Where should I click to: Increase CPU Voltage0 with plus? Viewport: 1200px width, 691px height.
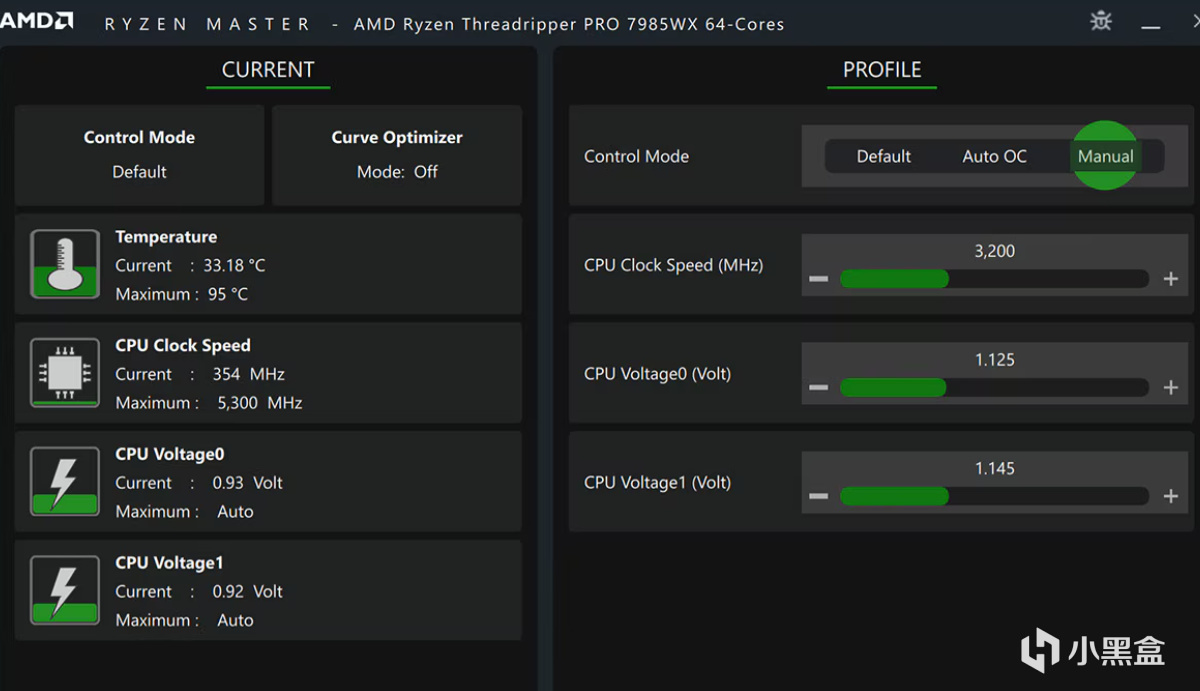(x=1171, y=388)
